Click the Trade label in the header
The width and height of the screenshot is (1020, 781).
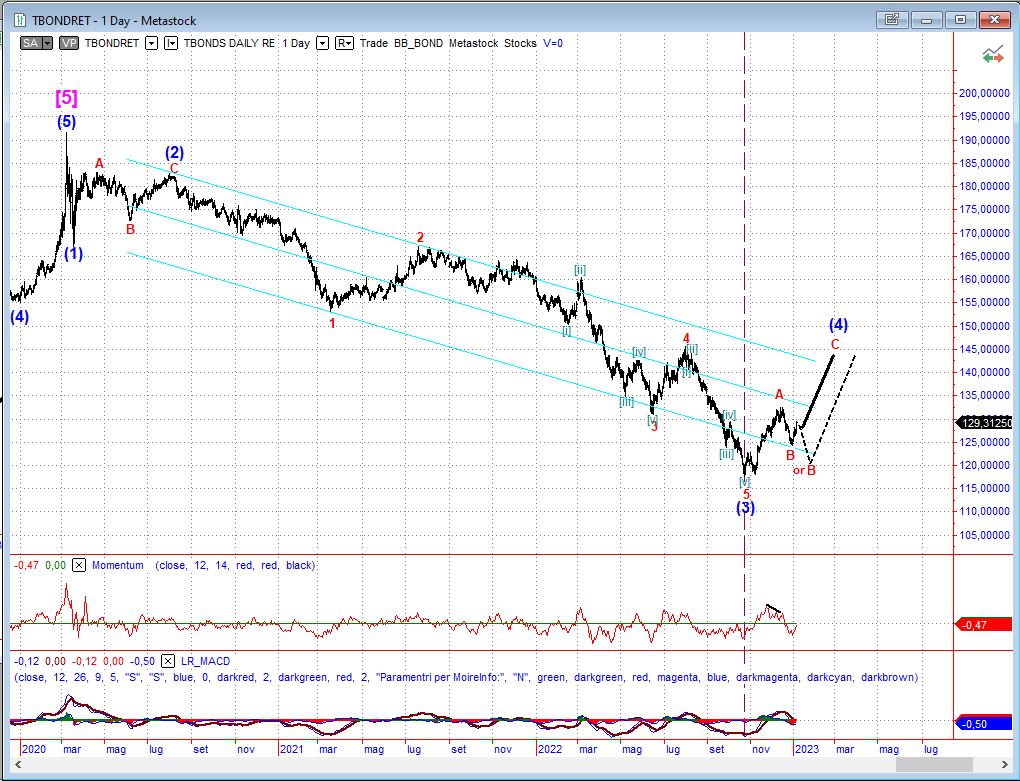373,43
